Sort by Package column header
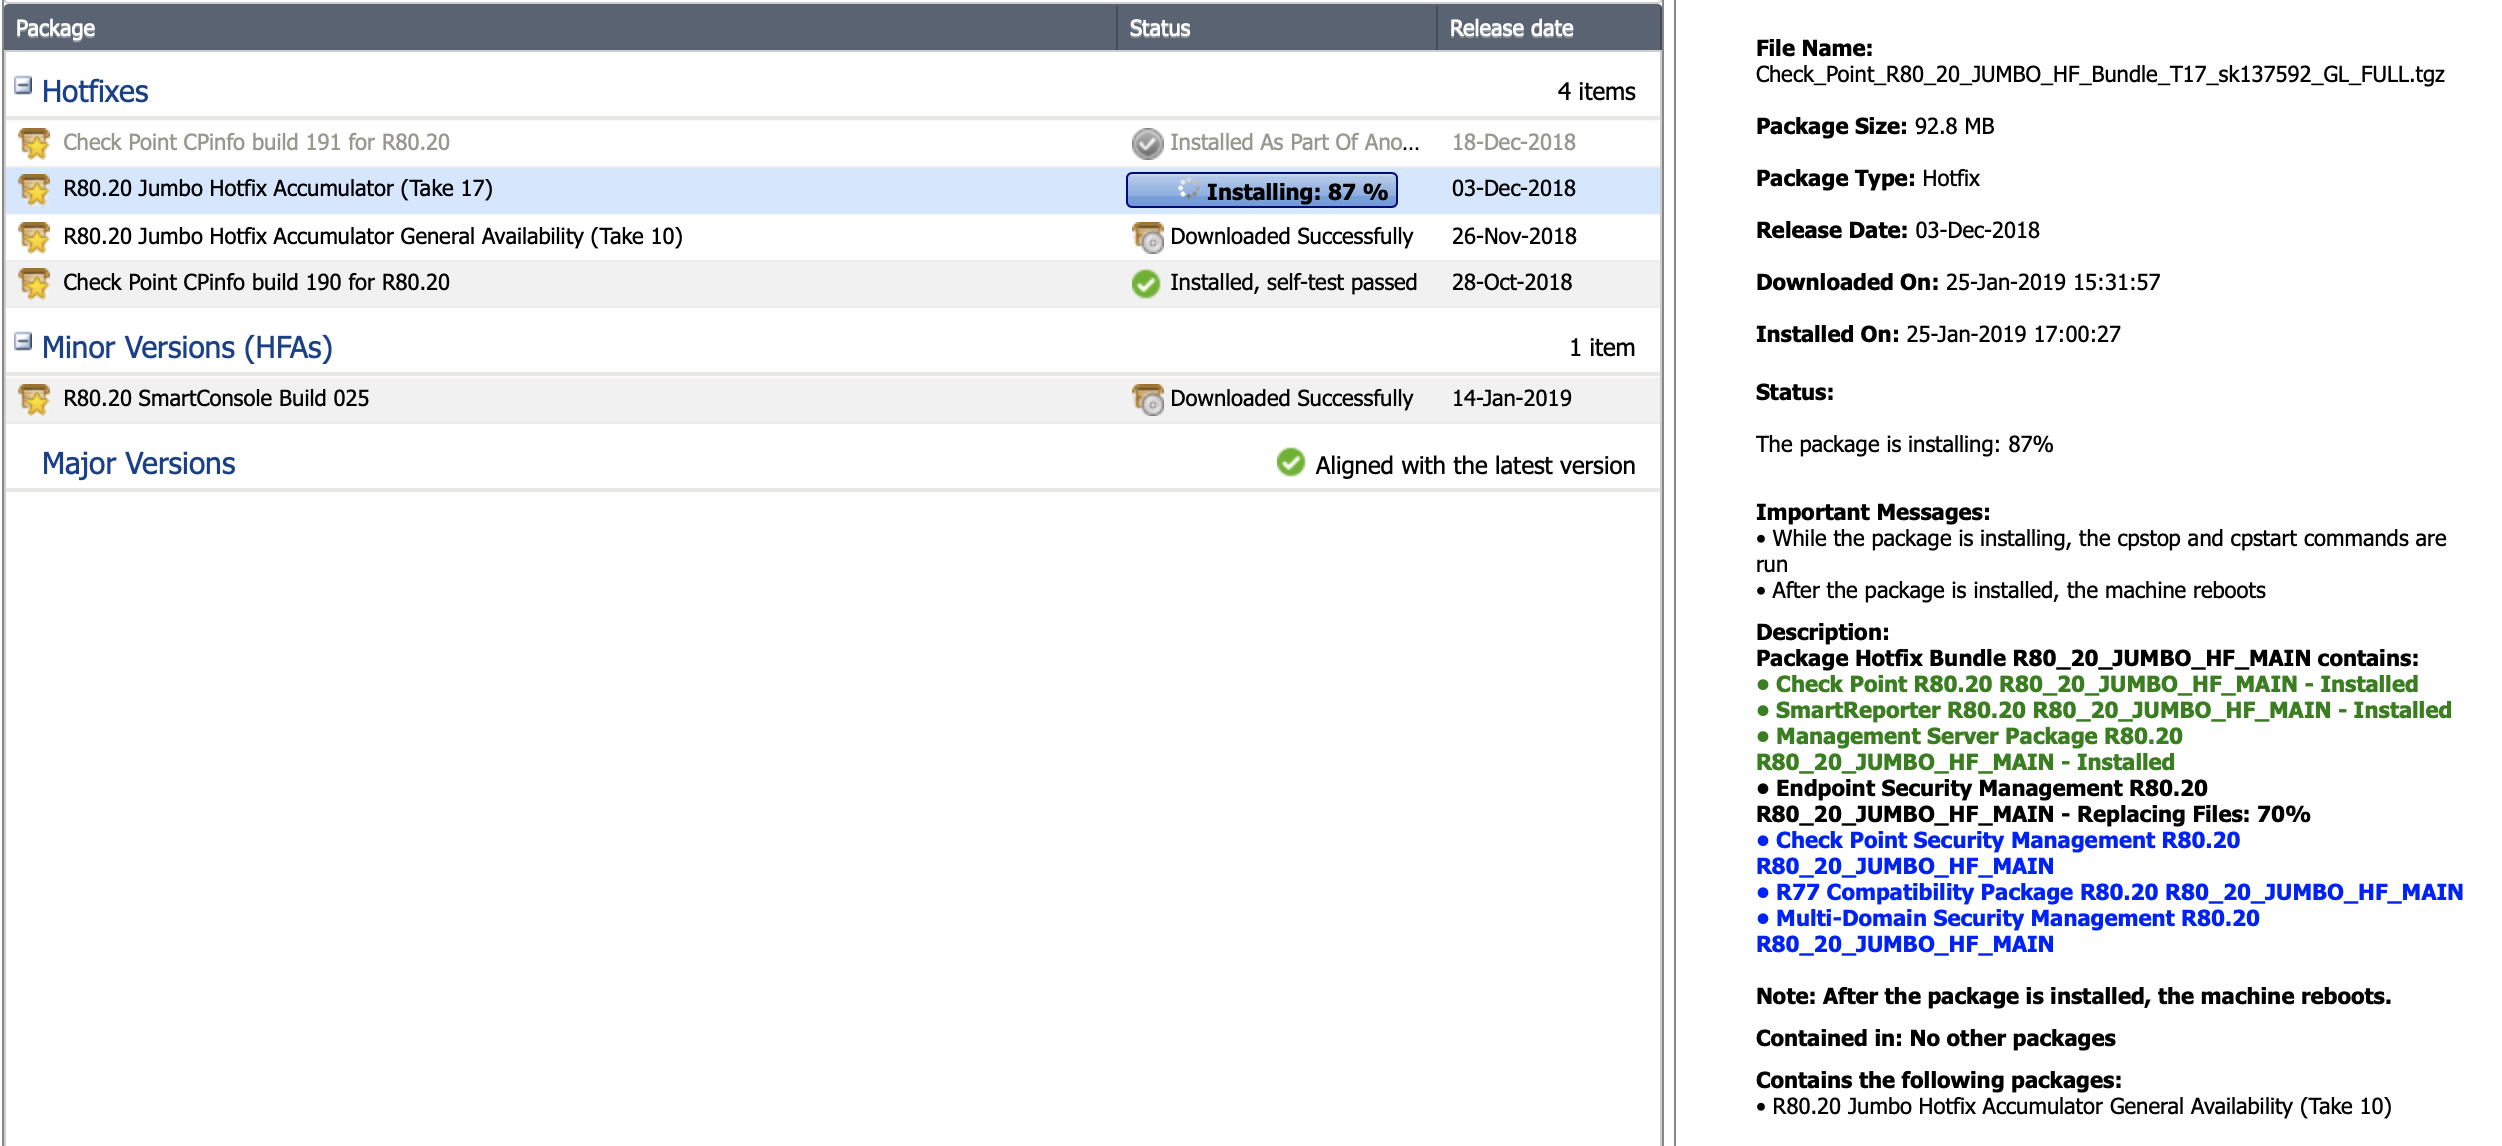The width and height of the screenshot is (2502, 1146). click(560, 28)
